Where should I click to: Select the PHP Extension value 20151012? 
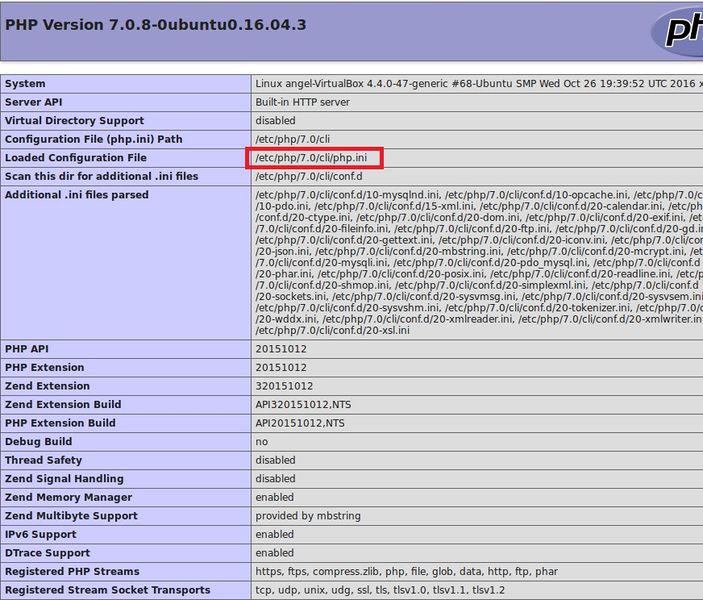281,368
